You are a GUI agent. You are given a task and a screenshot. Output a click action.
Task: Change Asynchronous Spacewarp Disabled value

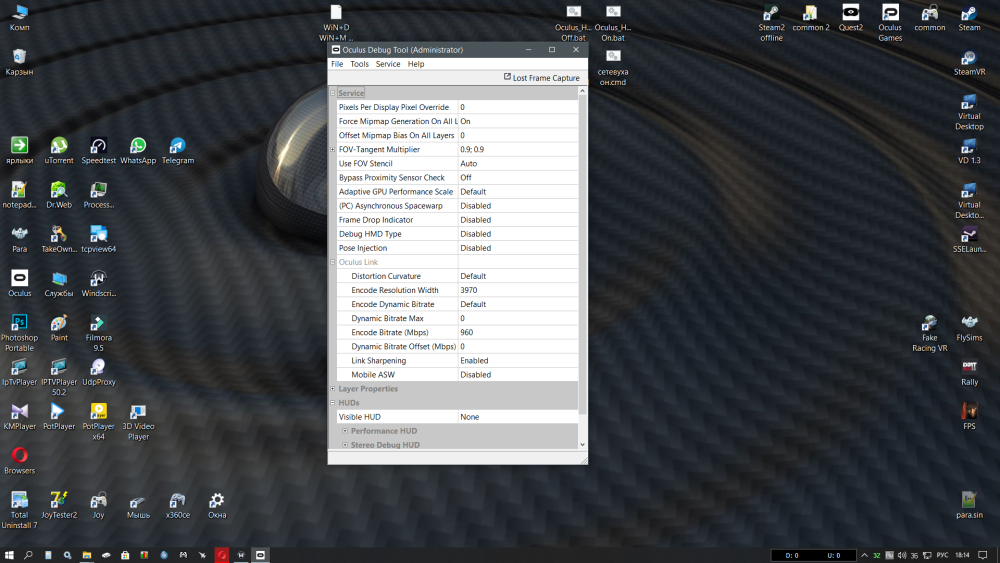click(x=518, y=205)
